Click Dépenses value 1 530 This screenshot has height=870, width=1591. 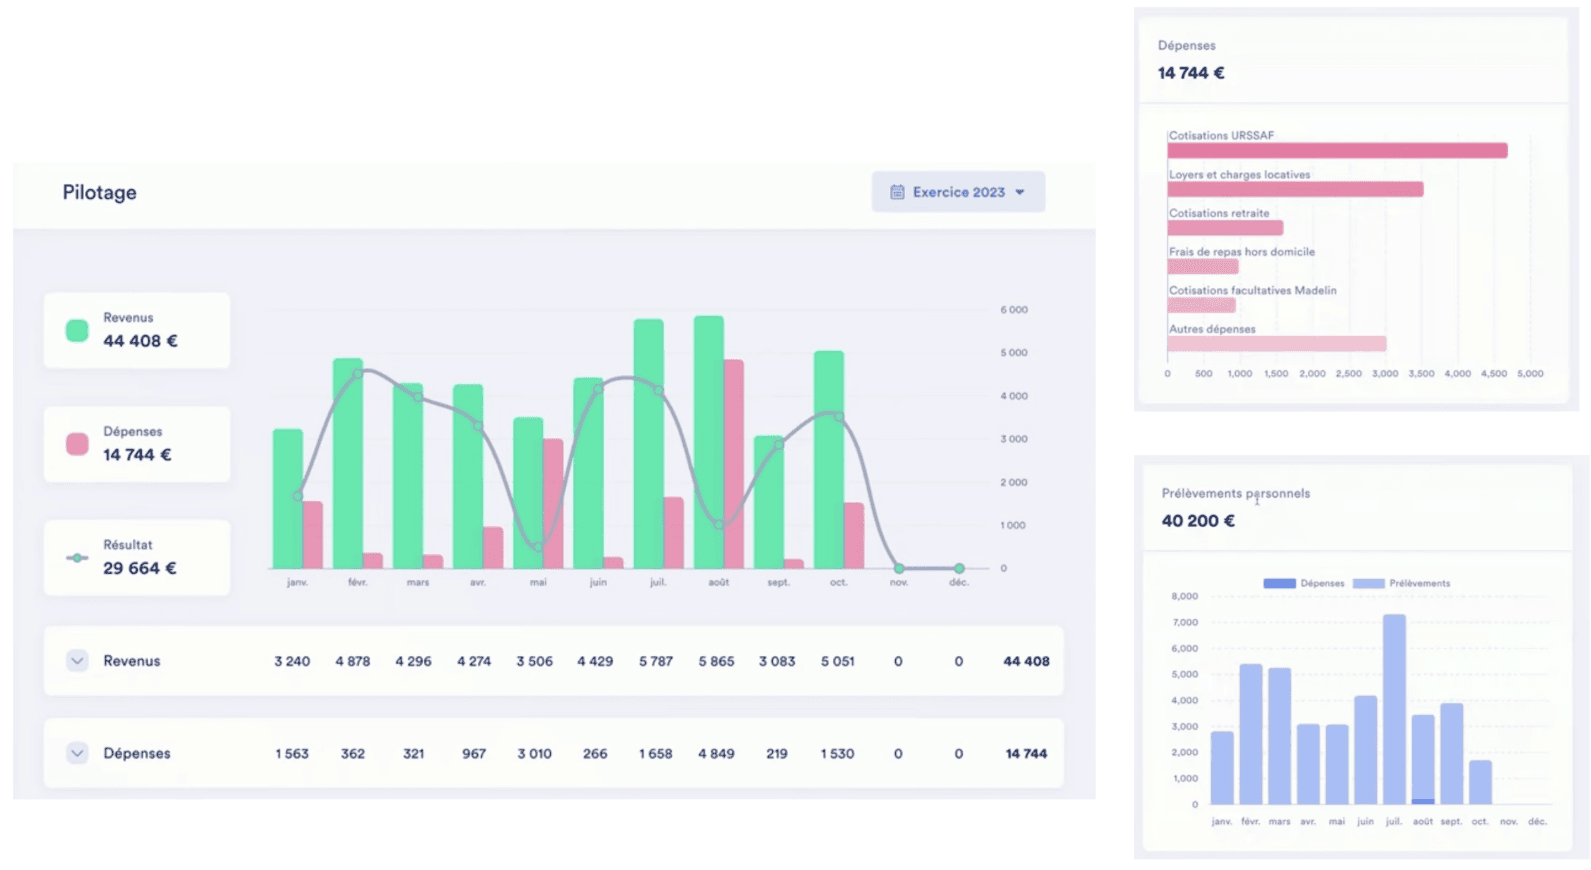coord(837,753)
